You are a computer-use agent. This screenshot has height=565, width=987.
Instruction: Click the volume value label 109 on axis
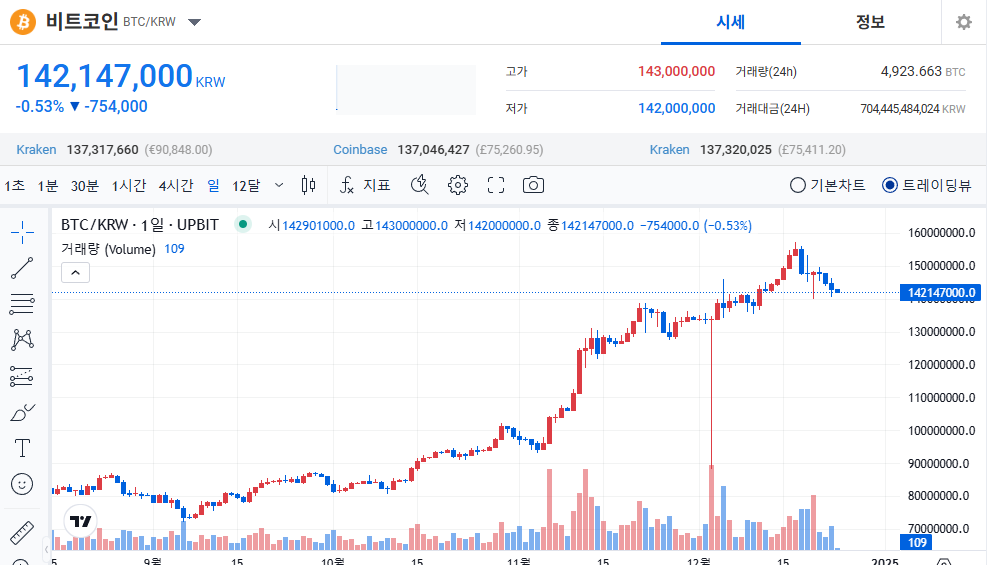(x=916, y=542)
